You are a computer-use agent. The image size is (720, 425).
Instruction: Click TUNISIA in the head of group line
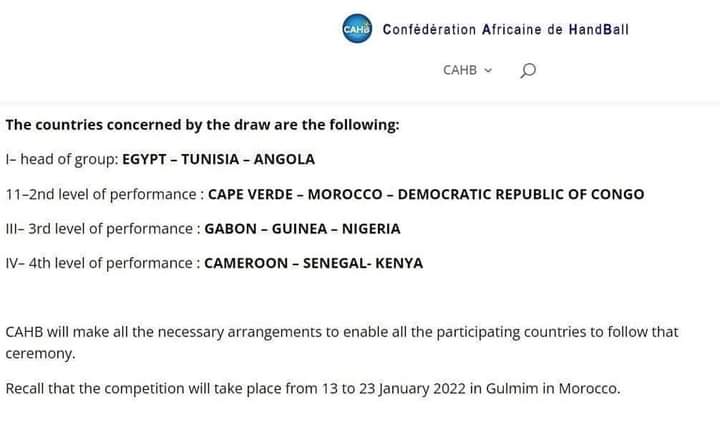click(210, 159)
